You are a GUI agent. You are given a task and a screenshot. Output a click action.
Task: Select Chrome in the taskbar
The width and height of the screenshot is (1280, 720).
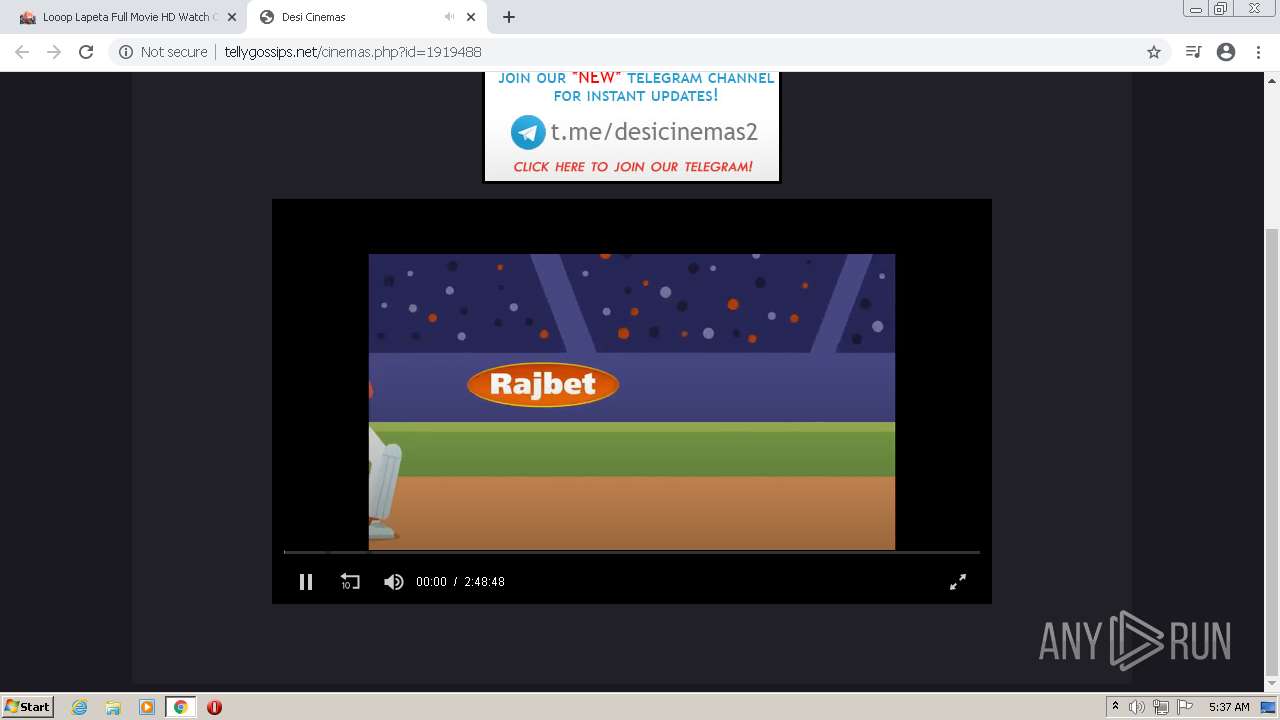click(x=181, y=707)
